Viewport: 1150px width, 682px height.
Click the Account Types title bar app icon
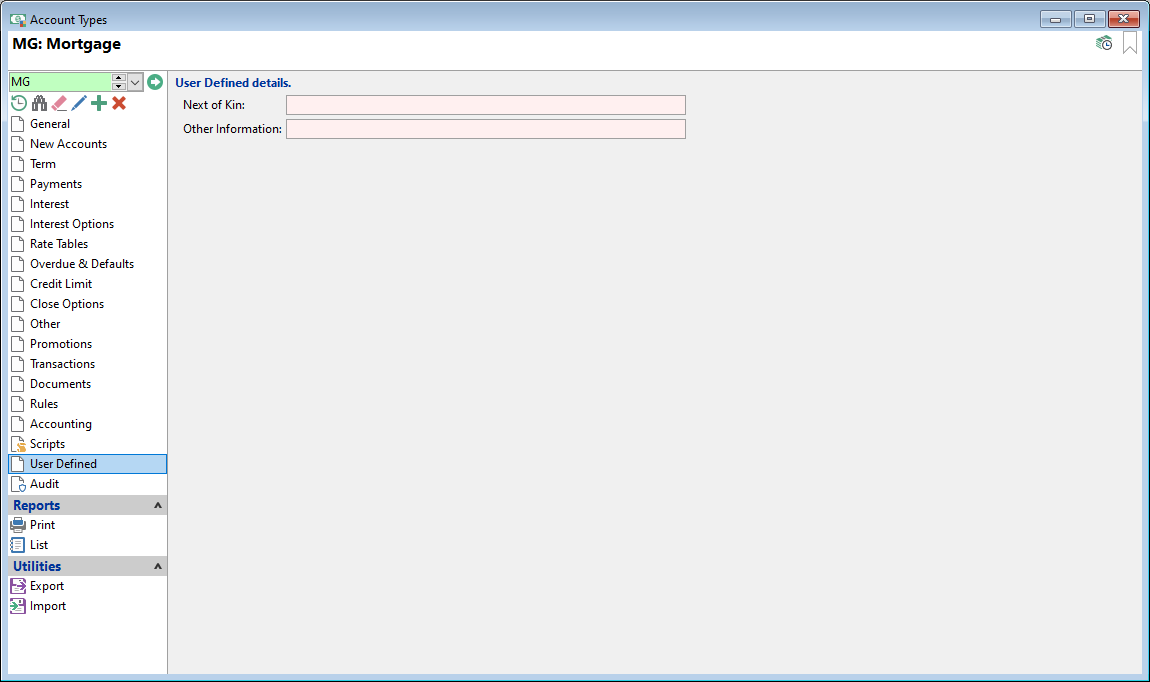(x=18, y=20)
